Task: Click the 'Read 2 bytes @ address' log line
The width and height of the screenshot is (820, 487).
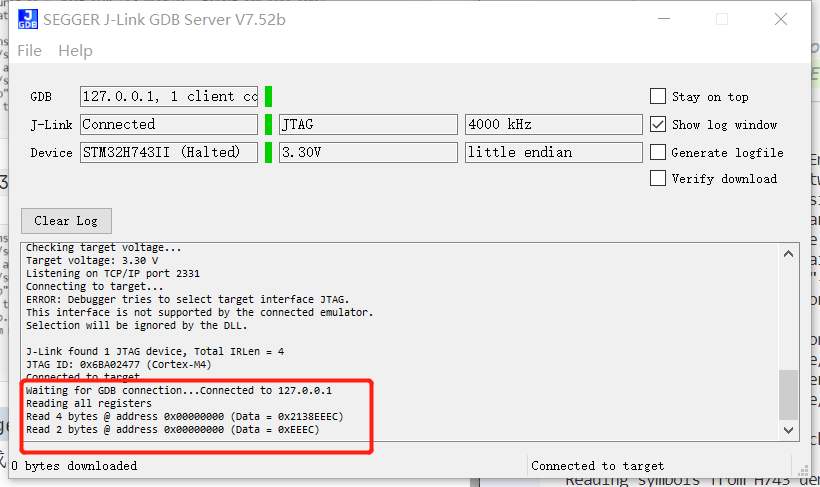Action: 173,429
